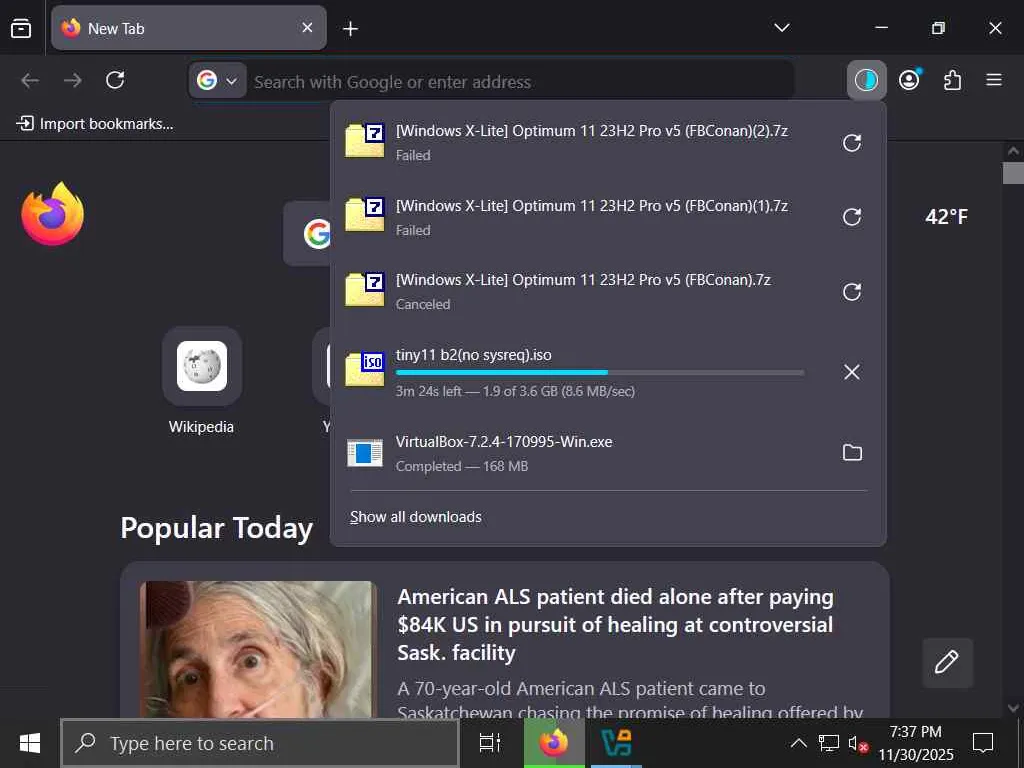1024x768 pixels.
Task: Open the Firefox application menu
Action: [994, 80]
